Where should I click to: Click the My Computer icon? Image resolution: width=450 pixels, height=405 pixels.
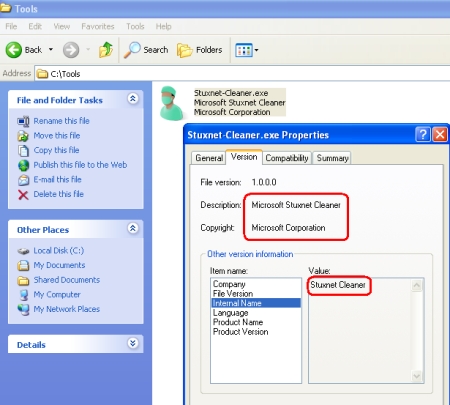[23, 295]
